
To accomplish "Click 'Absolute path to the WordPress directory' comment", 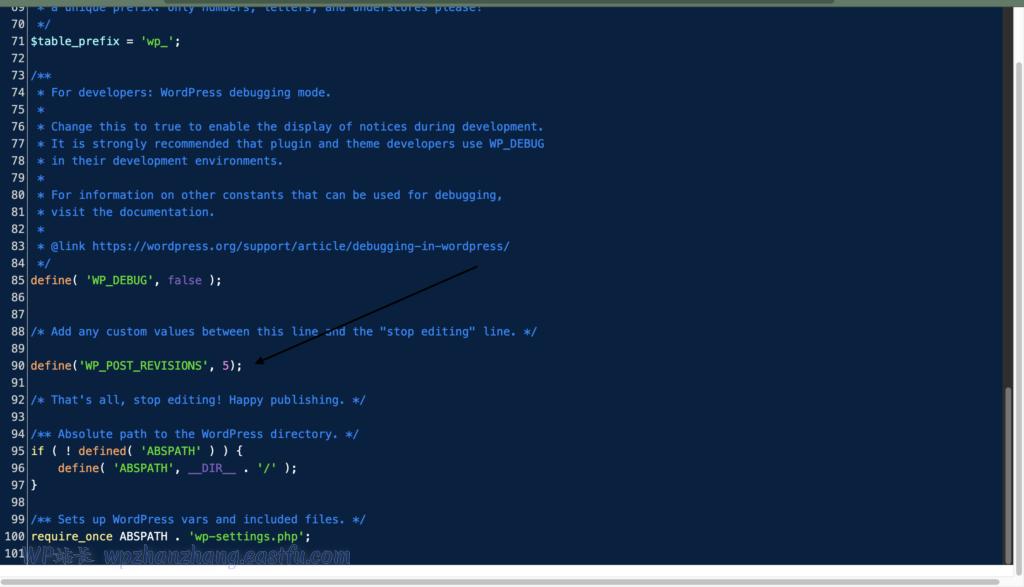I will click(195, 434).
